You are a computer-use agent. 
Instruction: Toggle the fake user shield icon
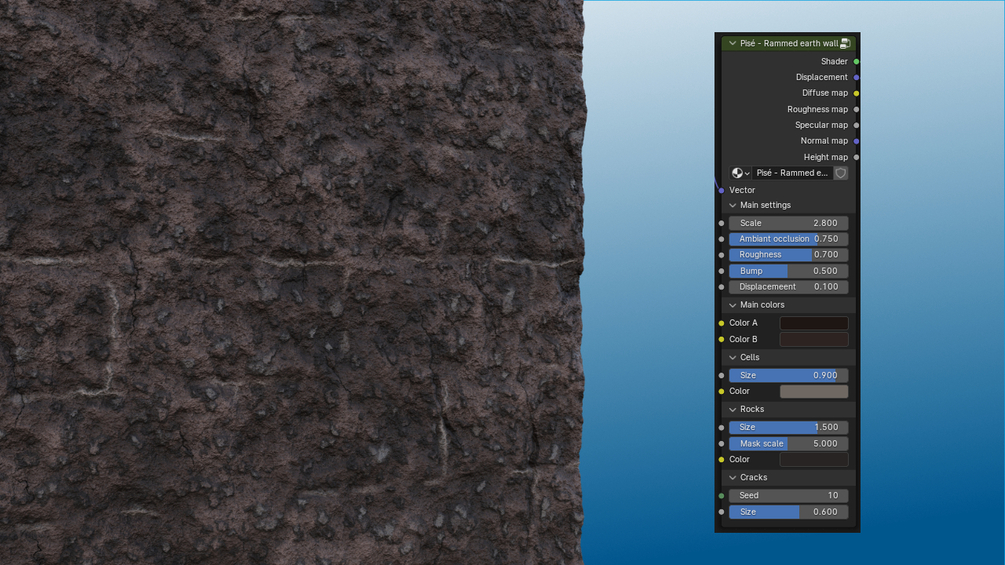tap(841, 173)
